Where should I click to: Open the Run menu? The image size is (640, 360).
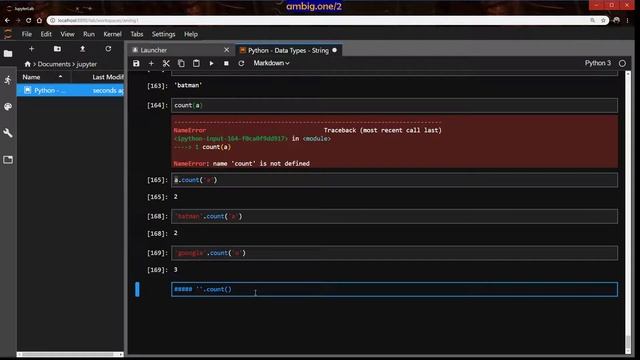click(x=89, y=34)
